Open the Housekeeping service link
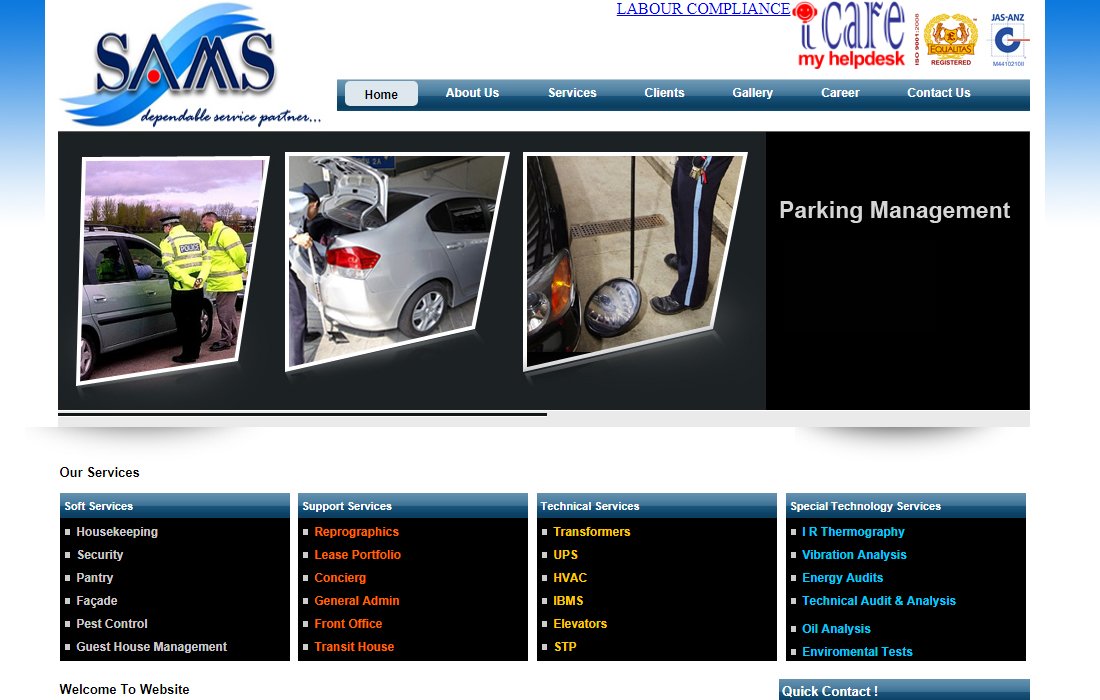This screenshot has height=700, width=1100. (116, 532)
